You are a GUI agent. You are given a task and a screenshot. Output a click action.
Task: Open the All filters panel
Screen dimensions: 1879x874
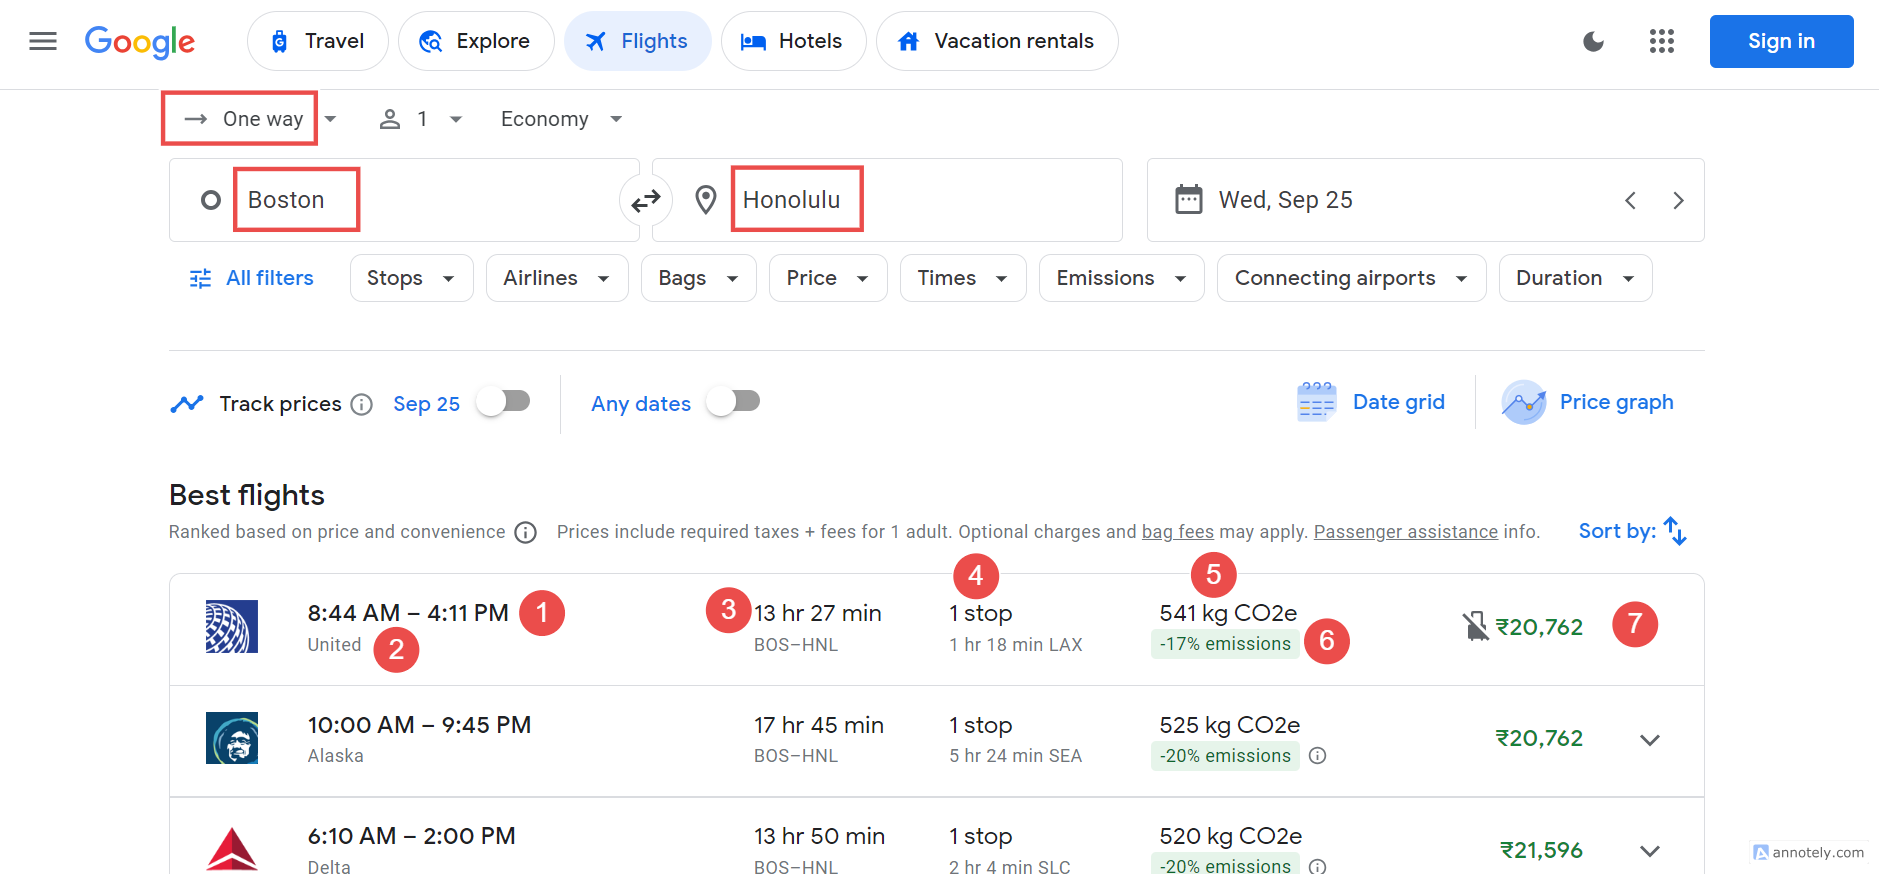coord(251,278)
